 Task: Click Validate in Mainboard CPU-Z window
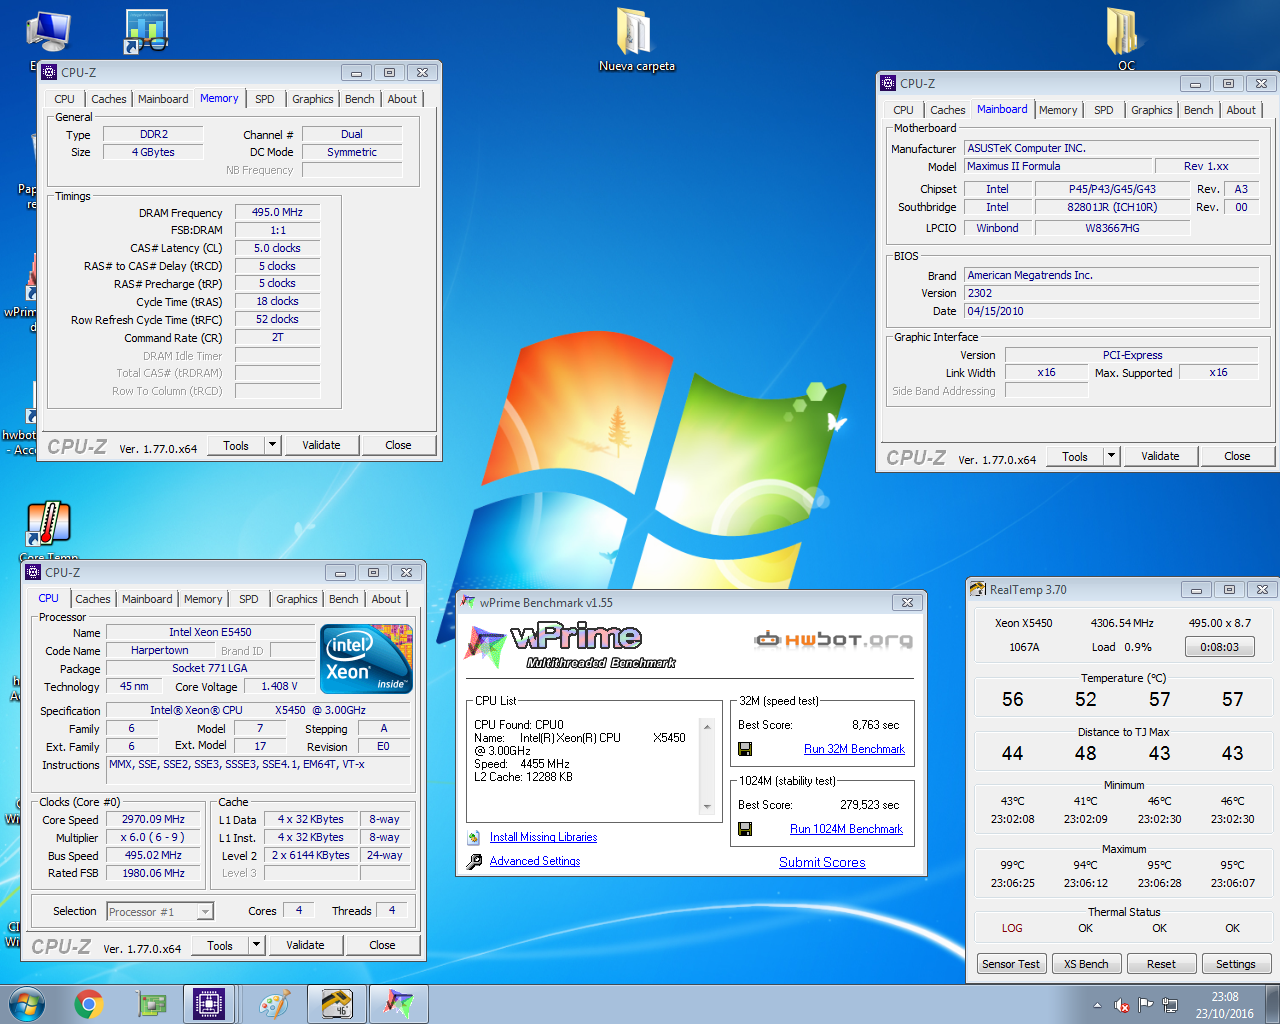coord(1160,456)
